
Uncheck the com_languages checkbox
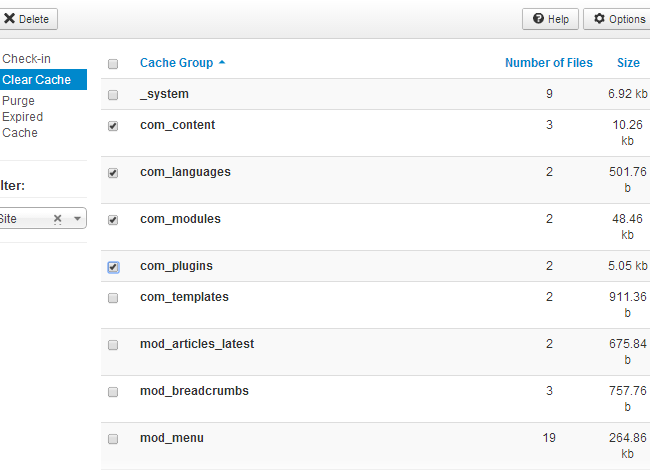click(113, 173)
